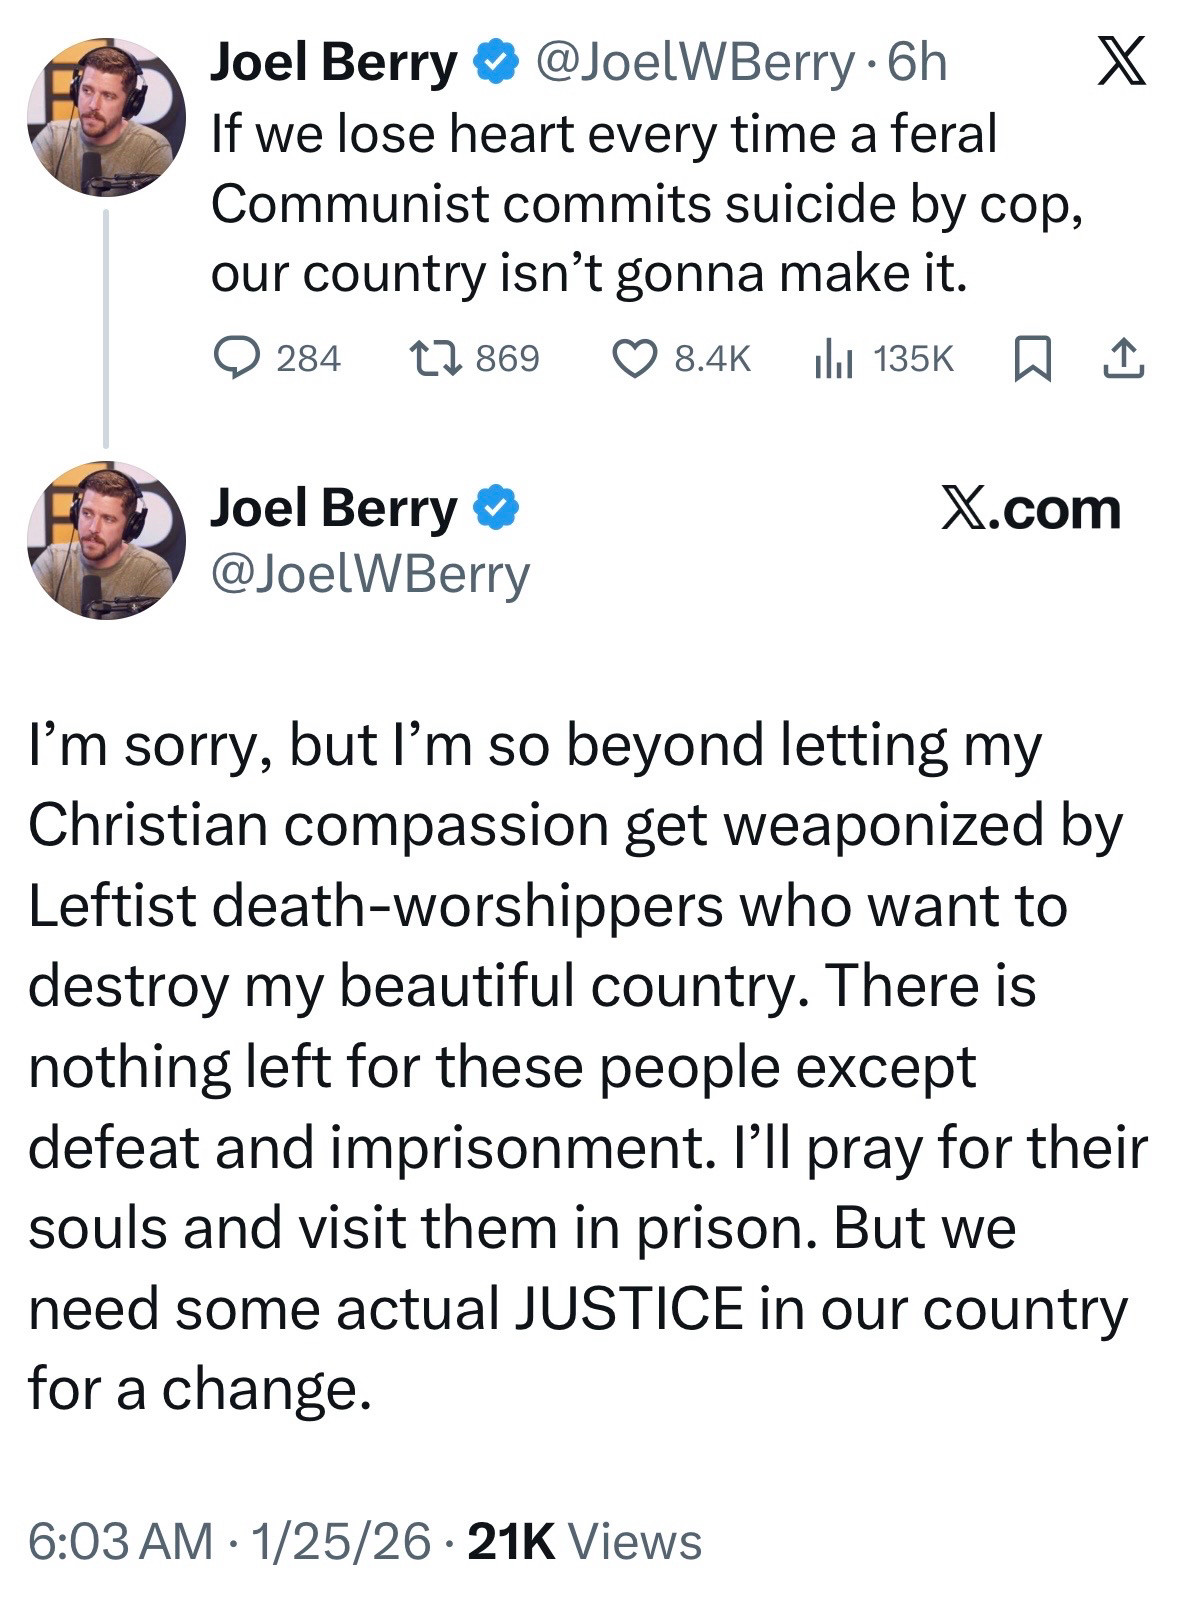Click the 6:03 AM timestamp
The width and height of the screenshot is (1179, 1617).
[x=120, y=1541]
